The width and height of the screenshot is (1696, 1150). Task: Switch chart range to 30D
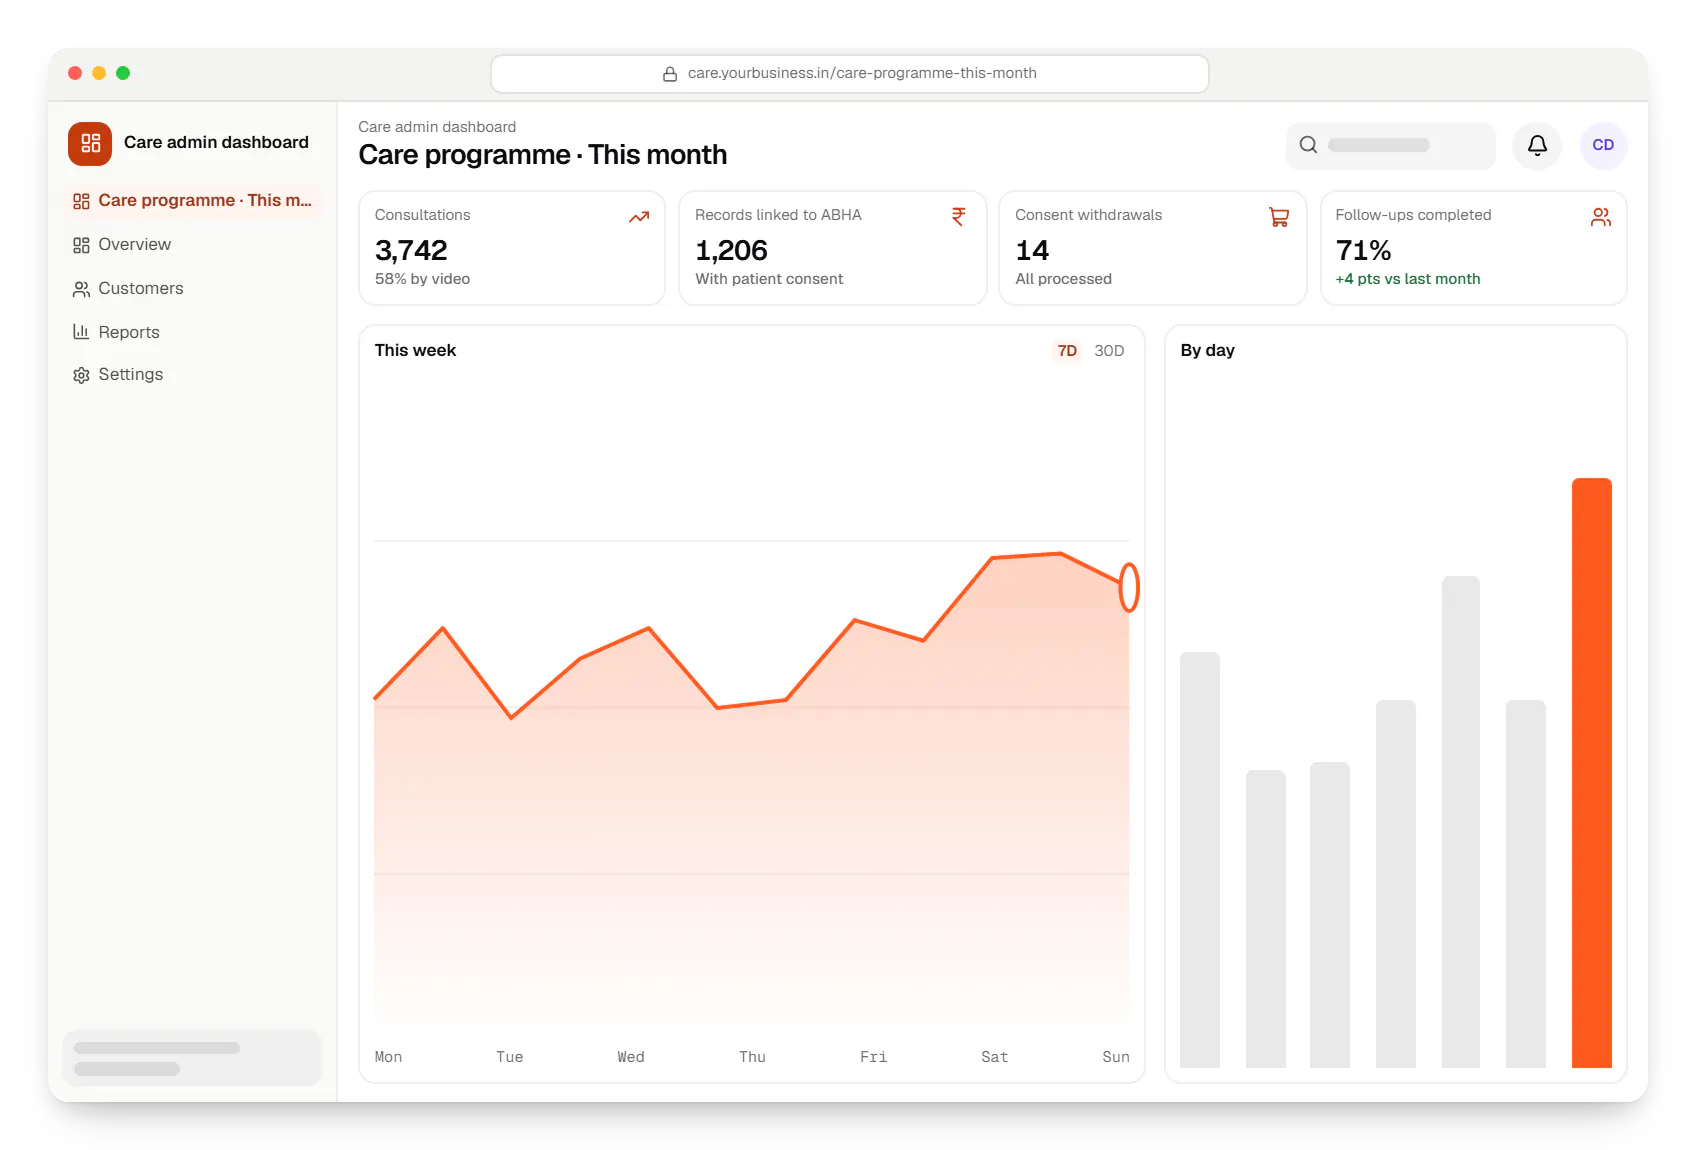coord(1109,351)
